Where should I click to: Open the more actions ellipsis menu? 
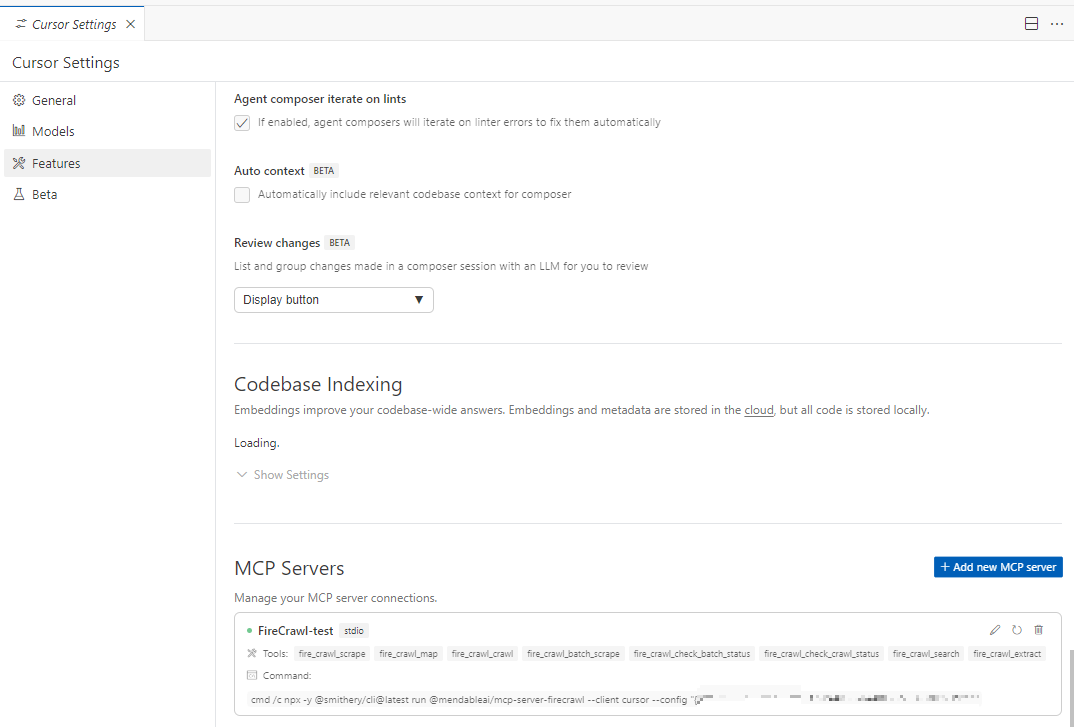tap(1057, 23)
